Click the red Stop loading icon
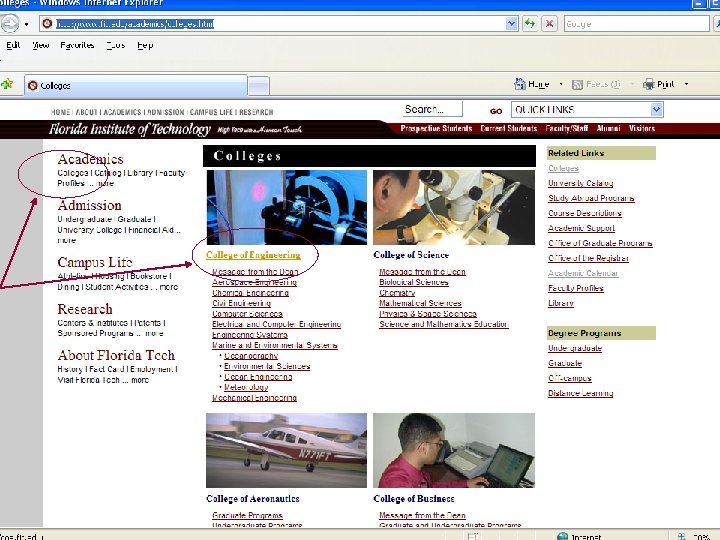Viewport: 720px width, 540px height. 549,23
